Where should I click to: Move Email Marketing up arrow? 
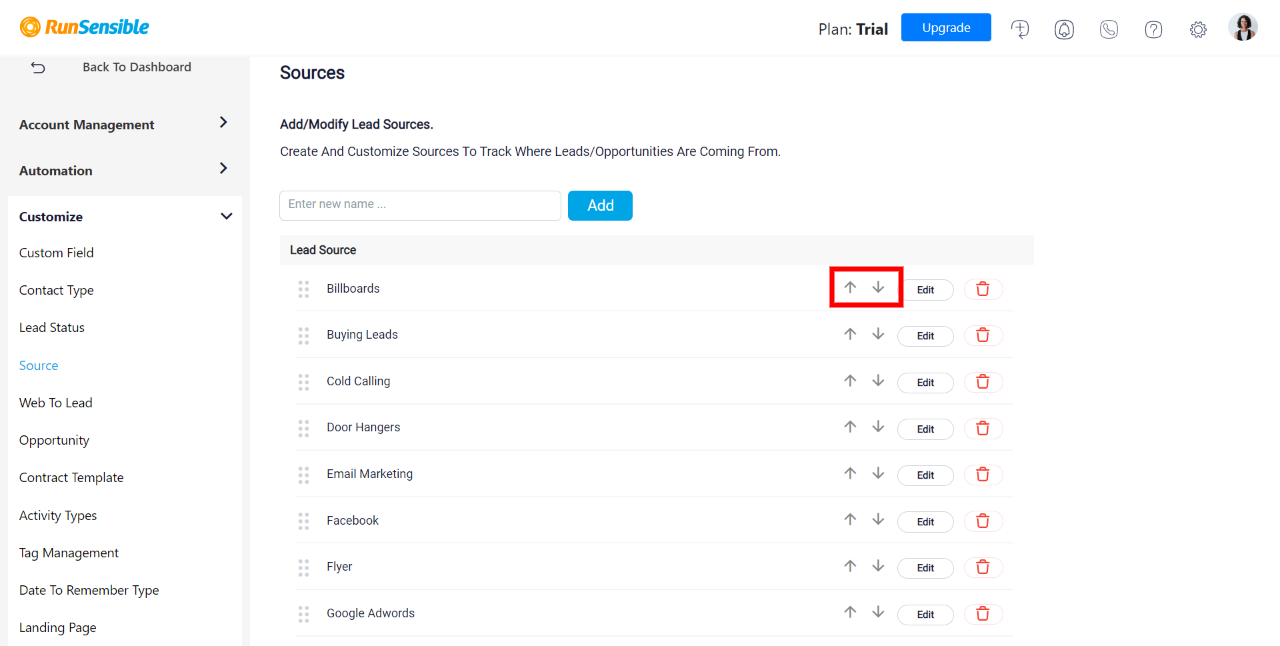850,473
